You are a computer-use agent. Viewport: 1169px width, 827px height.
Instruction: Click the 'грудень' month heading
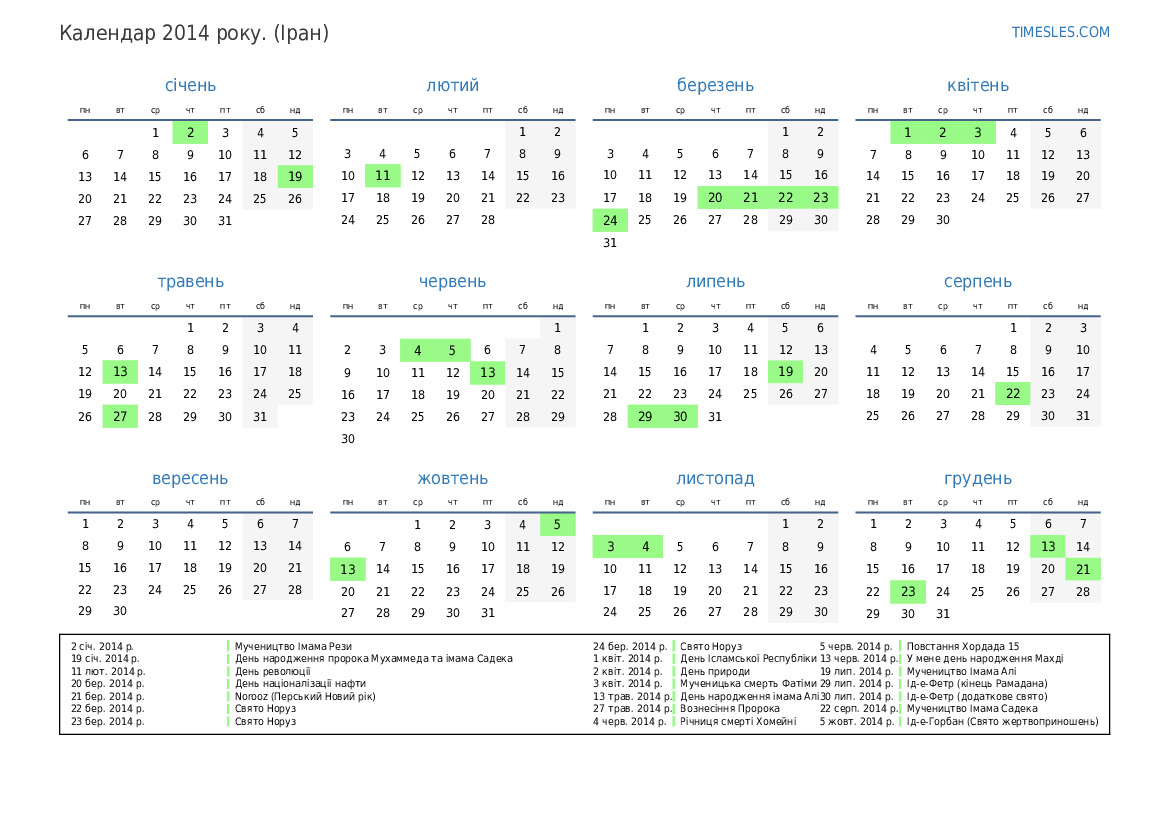pos(977,479)
